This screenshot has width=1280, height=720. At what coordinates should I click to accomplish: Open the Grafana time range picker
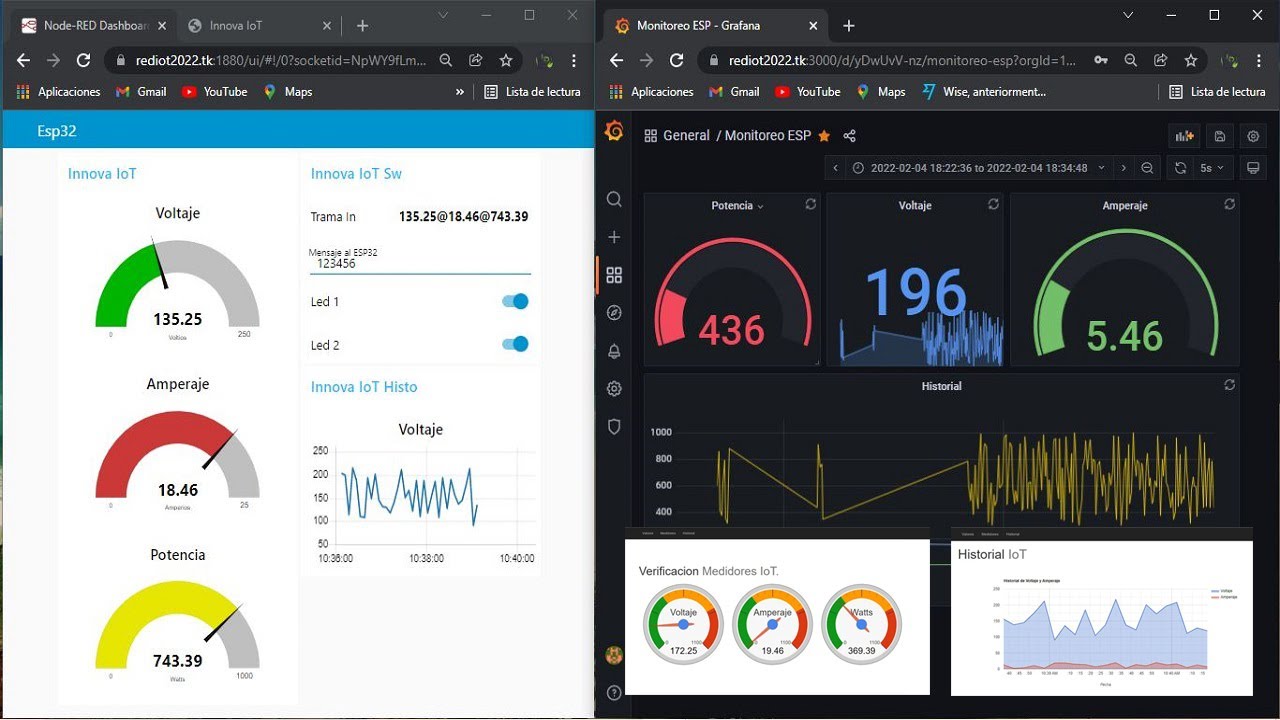[980, 168]
